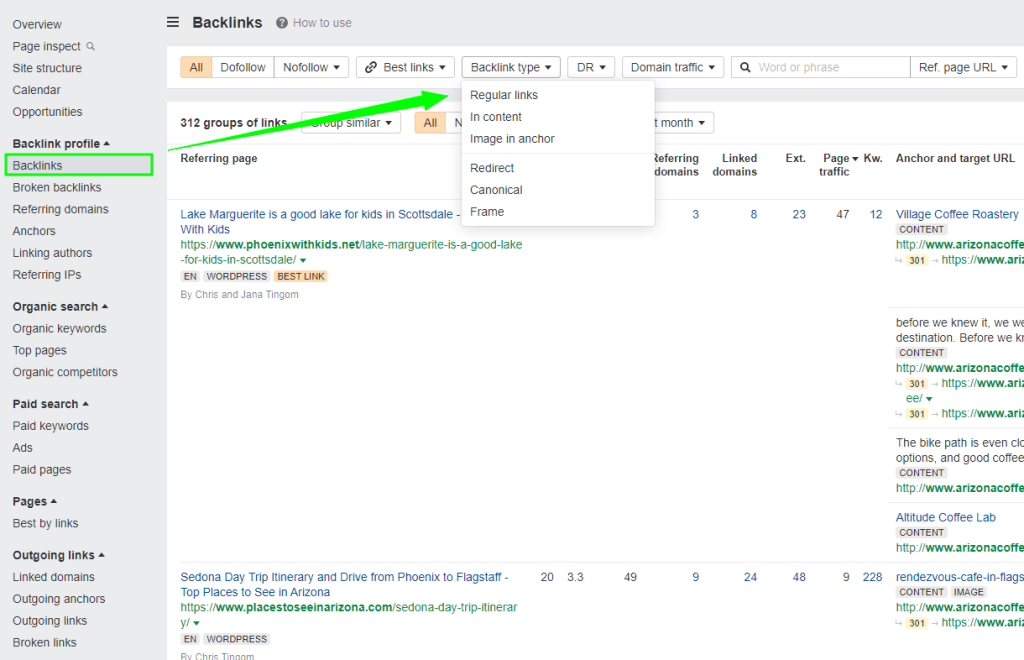Choose In content from Backlink type menu
1024x660 pixels.
496,117
